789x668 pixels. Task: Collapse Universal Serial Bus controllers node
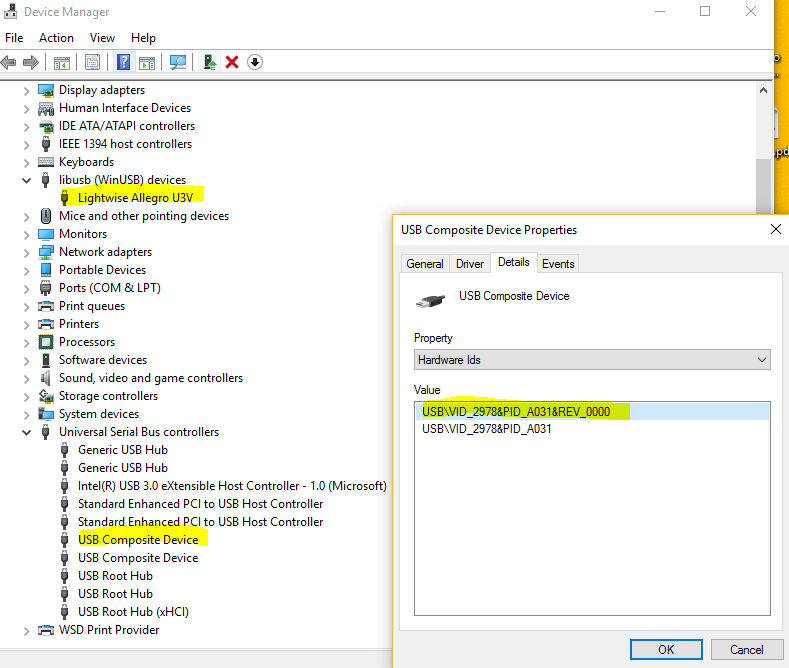(27, 432)
